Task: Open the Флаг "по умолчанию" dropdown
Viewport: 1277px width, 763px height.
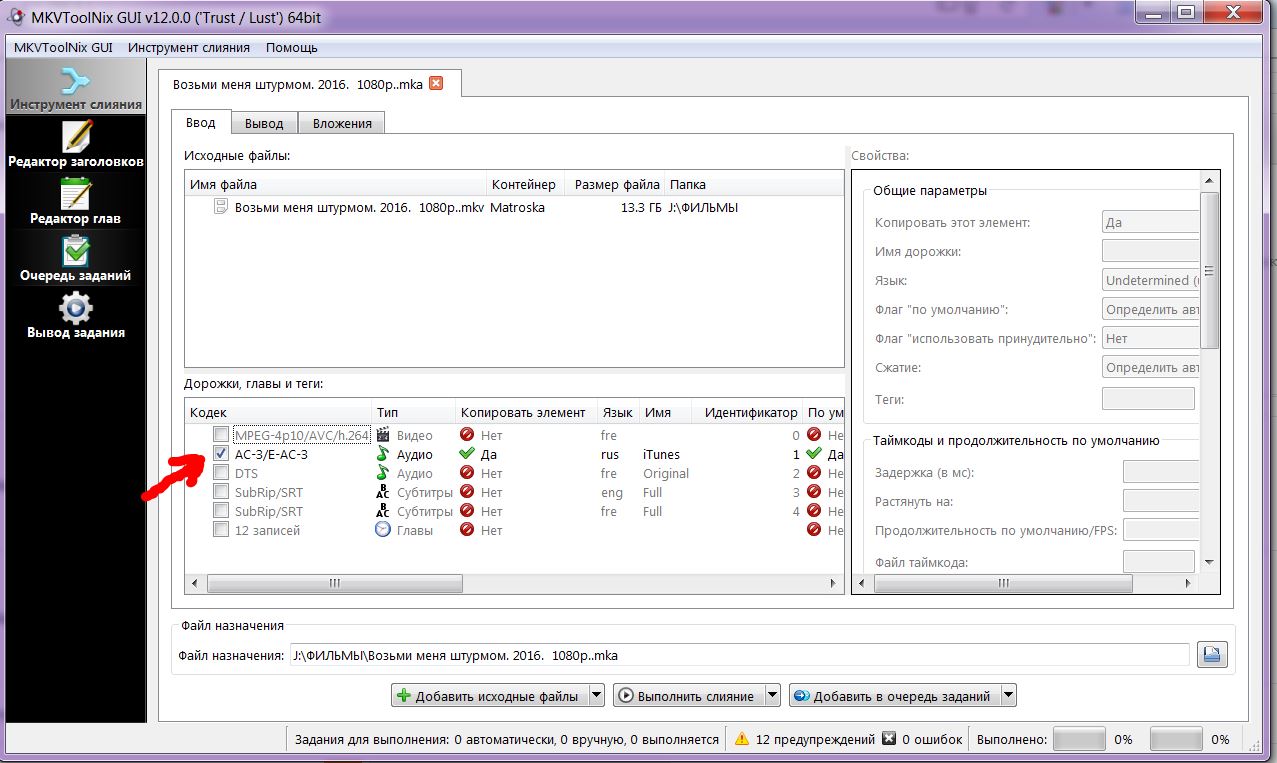Action: [1150, 310]
